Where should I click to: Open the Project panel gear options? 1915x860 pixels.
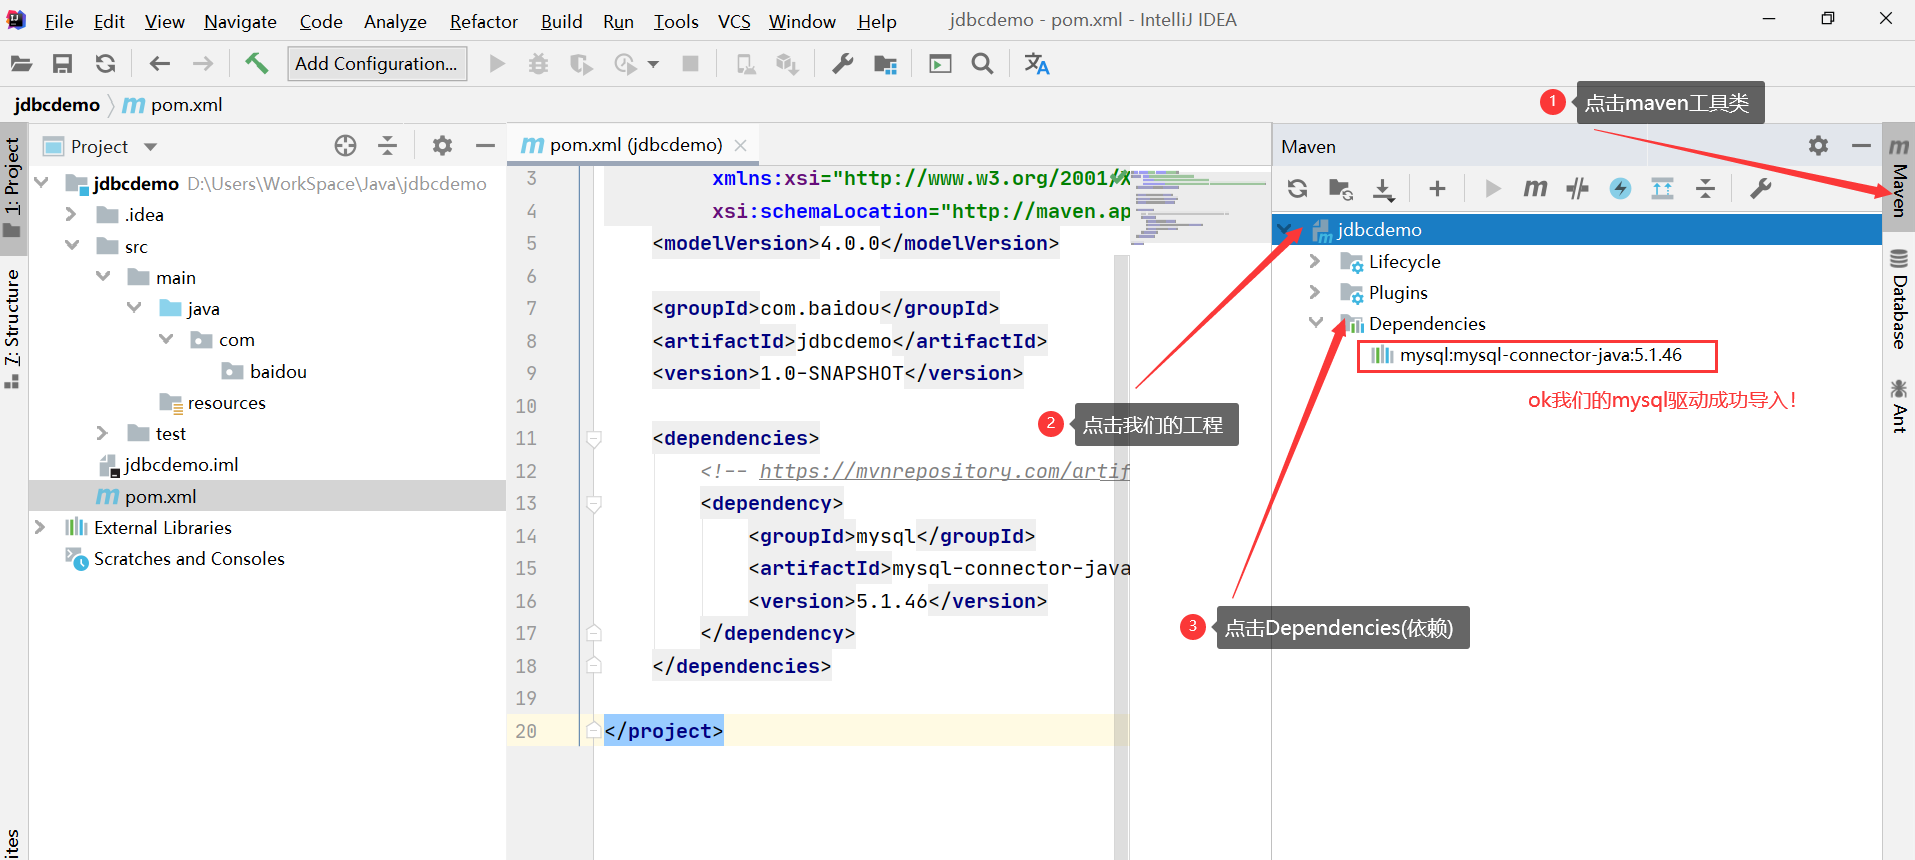[x=442, y=146]
